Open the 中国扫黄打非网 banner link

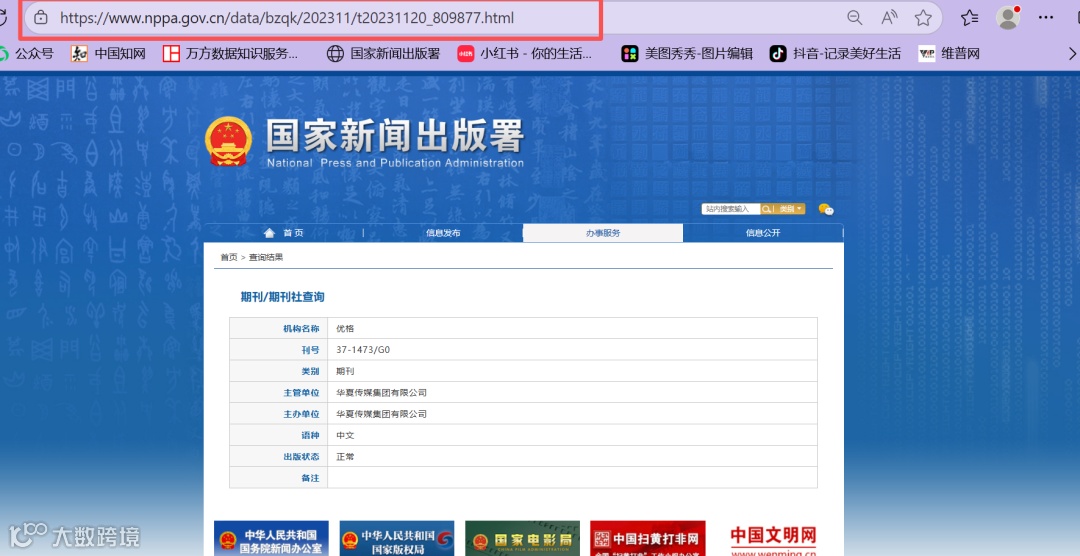[x=647, y=539]
